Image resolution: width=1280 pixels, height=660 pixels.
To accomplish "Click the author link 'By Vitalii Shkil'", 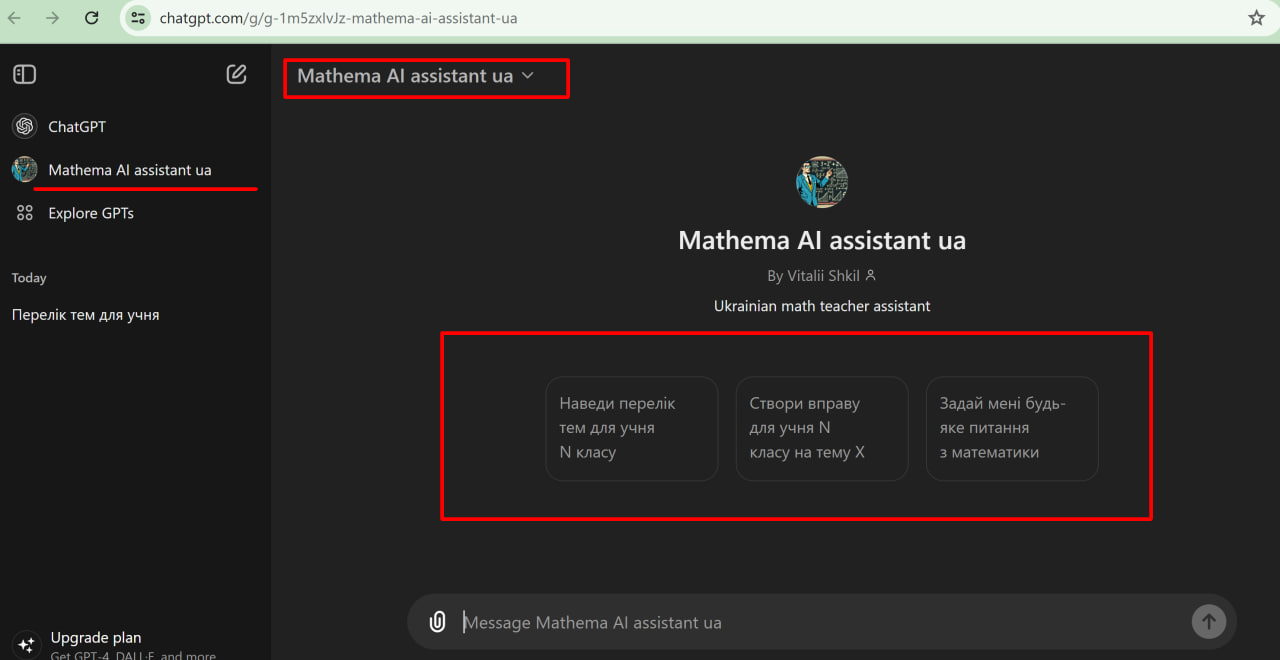I will (822, 275).
